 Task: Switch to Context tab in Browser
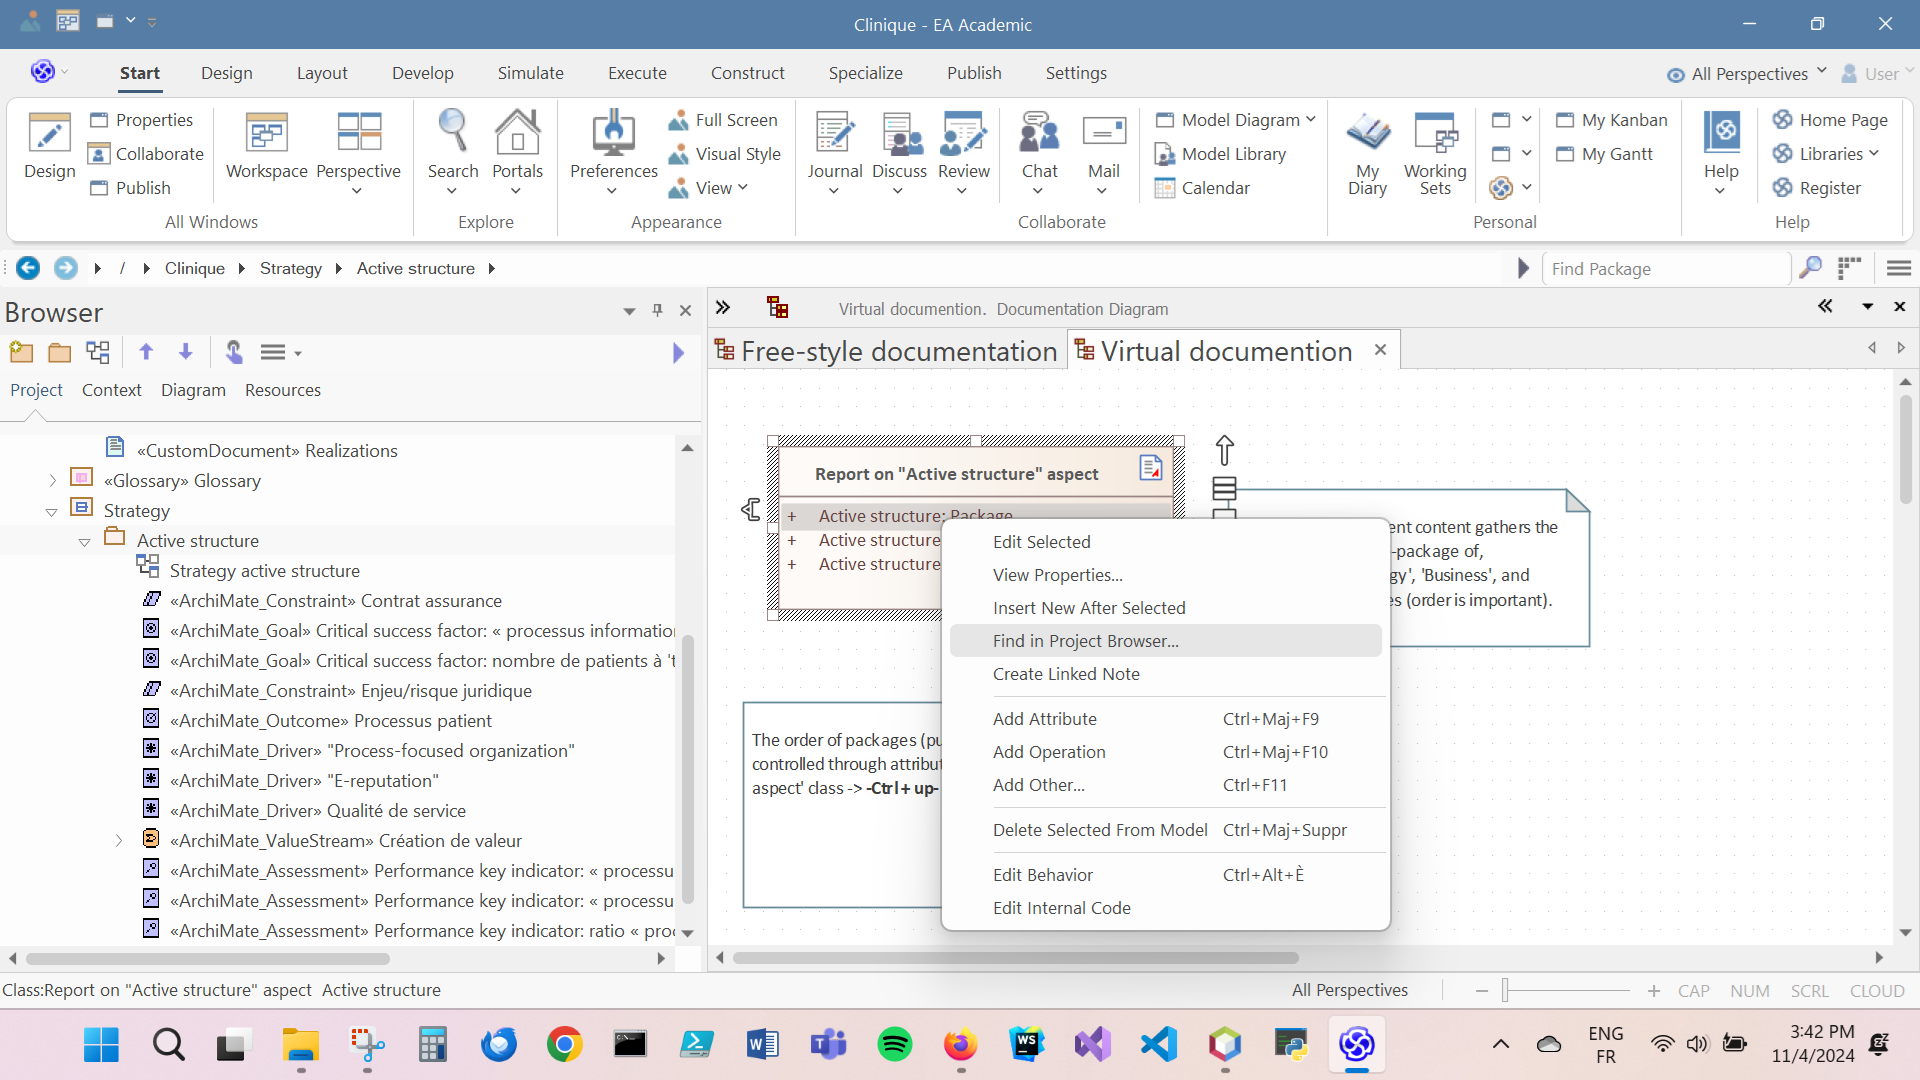pos(111,390)
